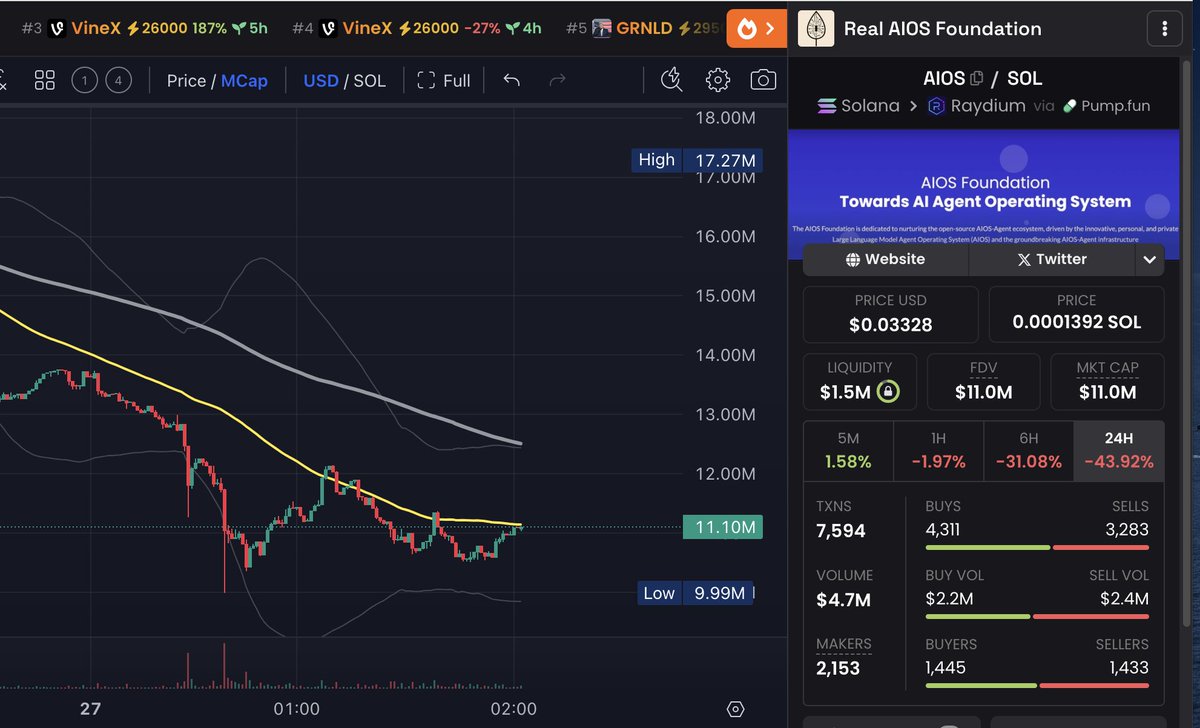Click the 0.0001392 SOL price box
This screenshot has height=728, width=1200.
(x=1077, y=314)
